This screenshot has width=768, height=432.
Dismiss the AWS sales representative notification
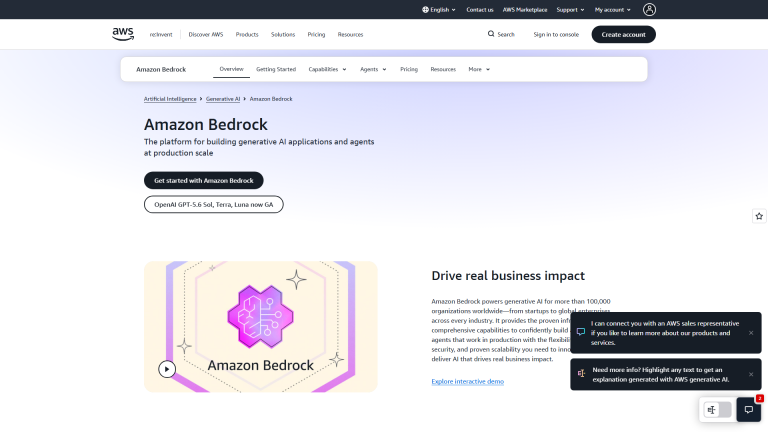click(x=751, y=333)
